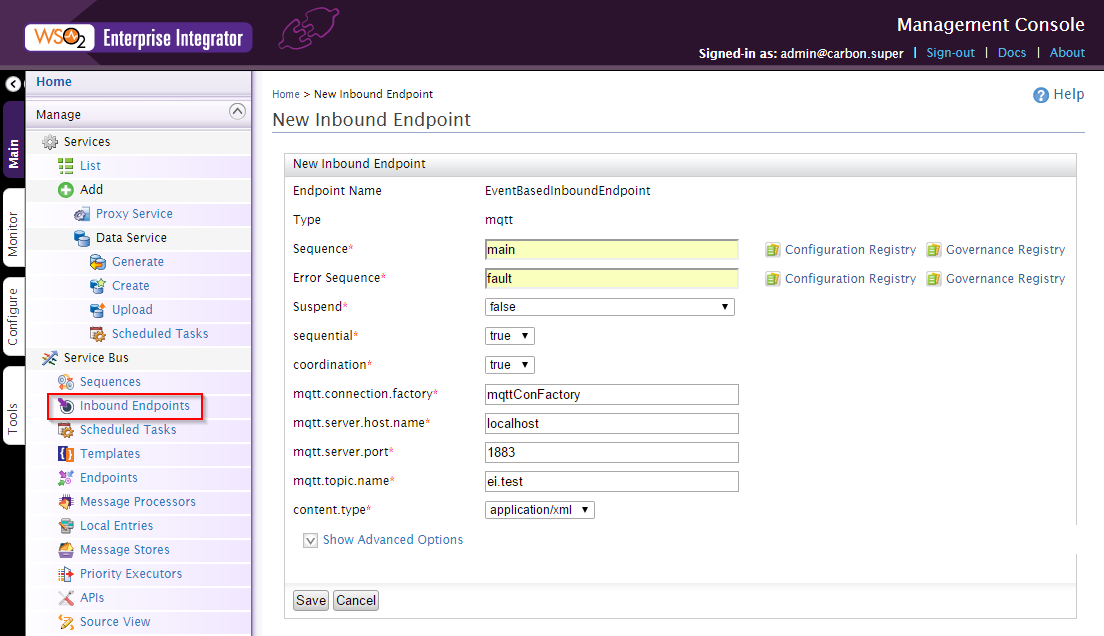
Task: Click the Message Processors icon
Action: [66, 502]
